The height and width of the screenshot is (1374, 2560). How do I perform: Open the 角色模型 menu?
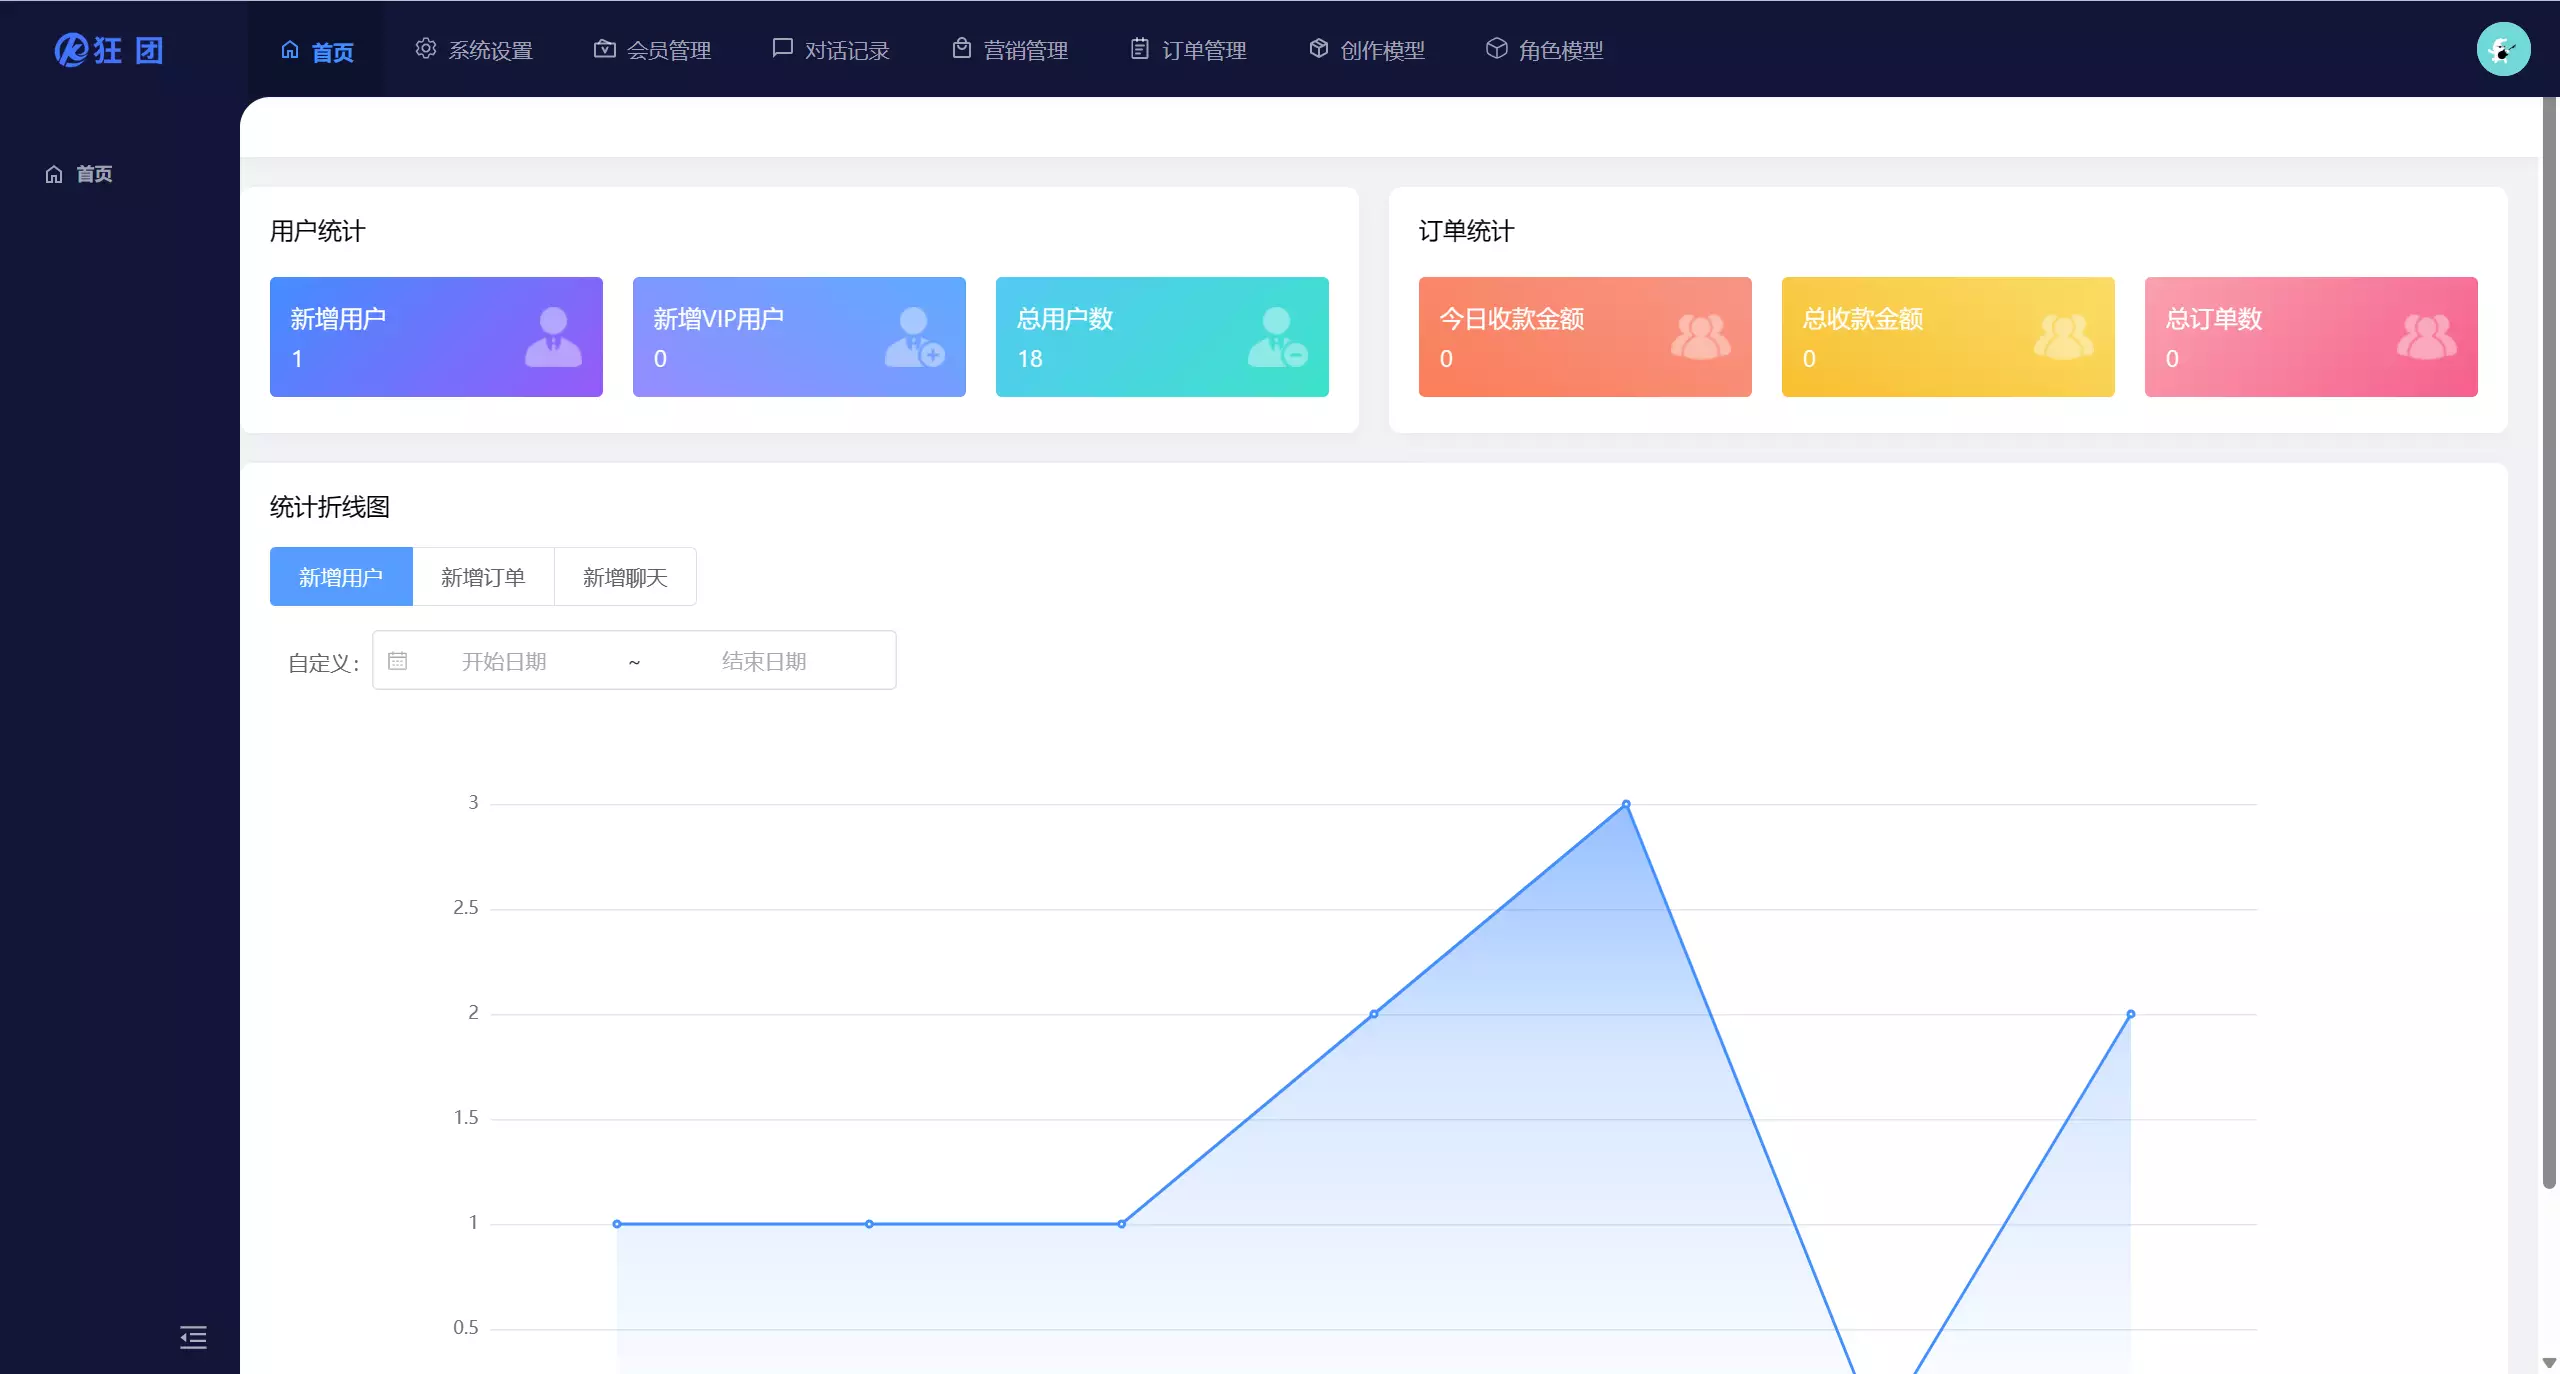(x=1545, y=49)
